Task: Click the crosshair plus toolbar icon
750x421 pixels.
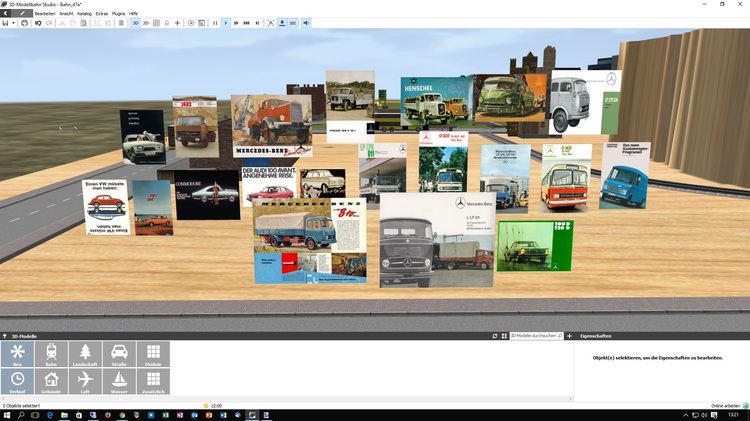Action: (177, 23)
